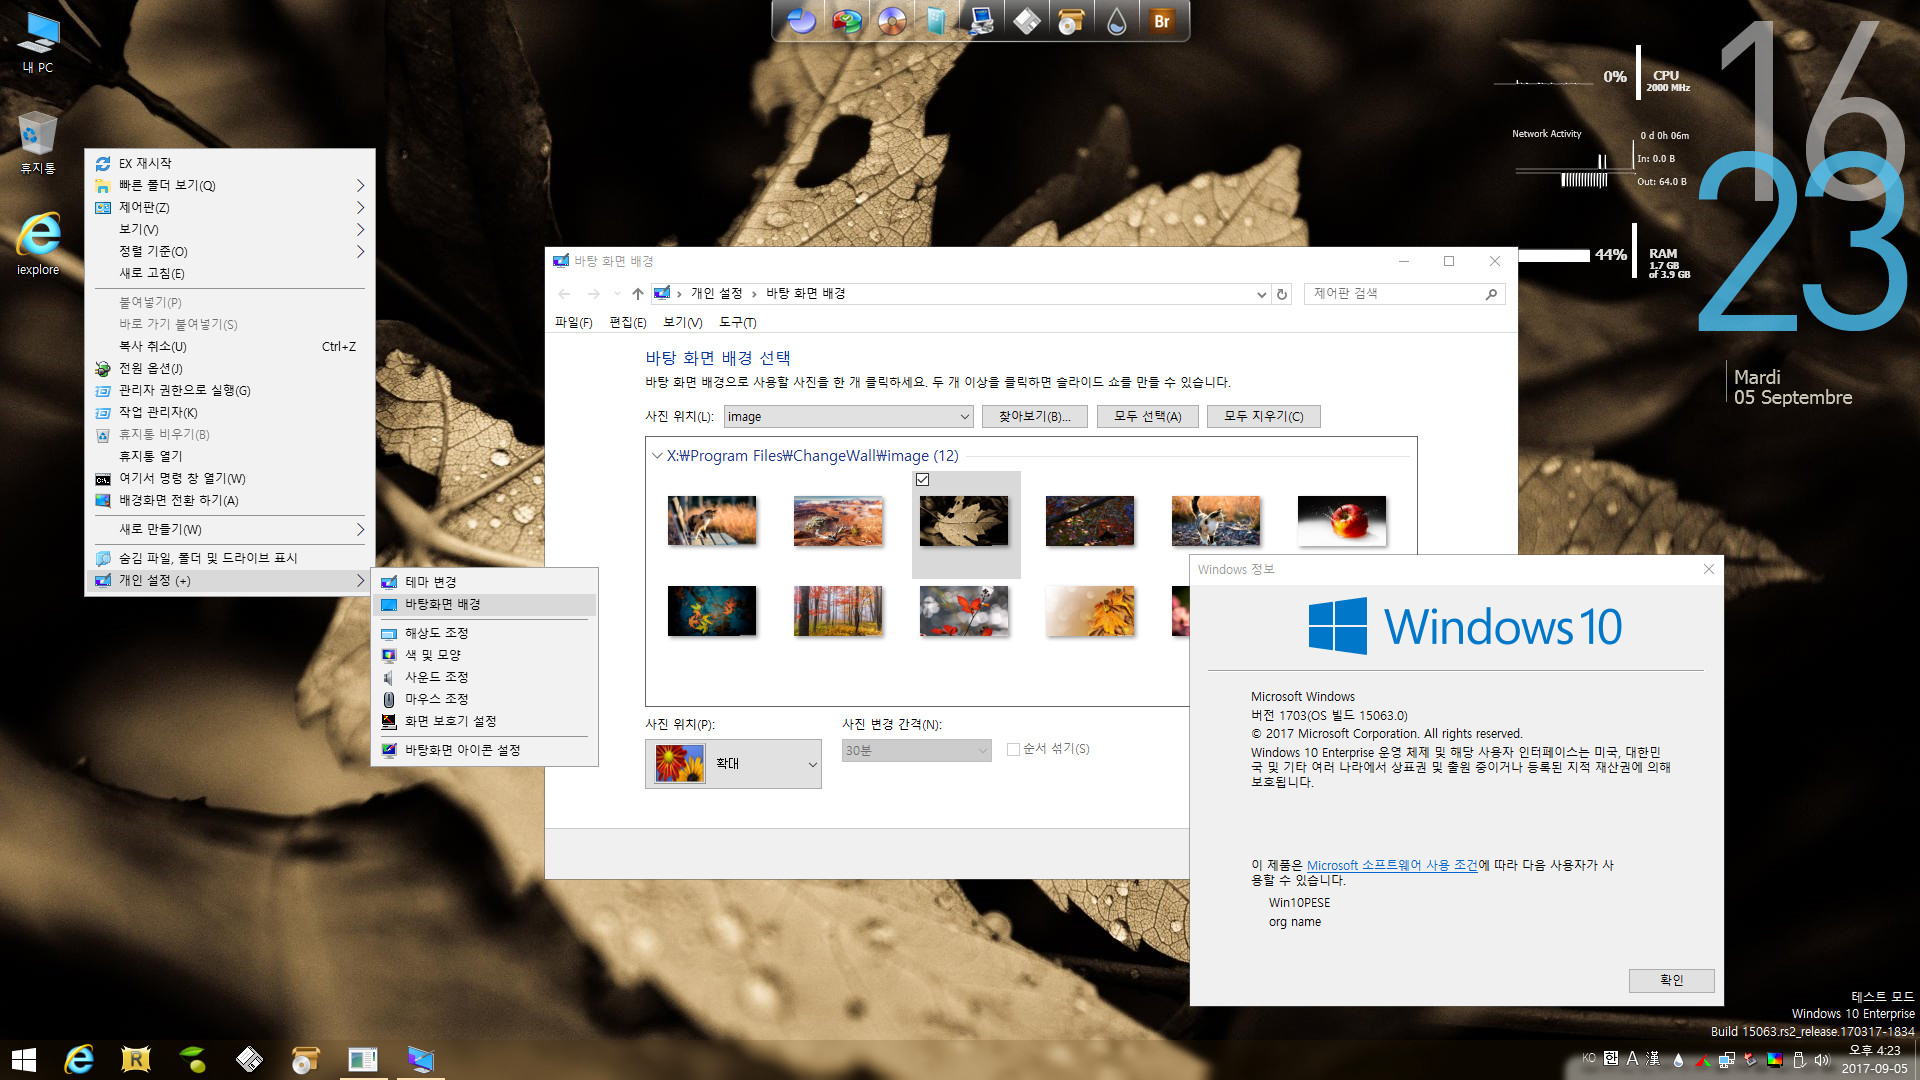Open the 내 PC desktop icon
This screenshot has height=1080, width=1920.
[x=38, y=43]
